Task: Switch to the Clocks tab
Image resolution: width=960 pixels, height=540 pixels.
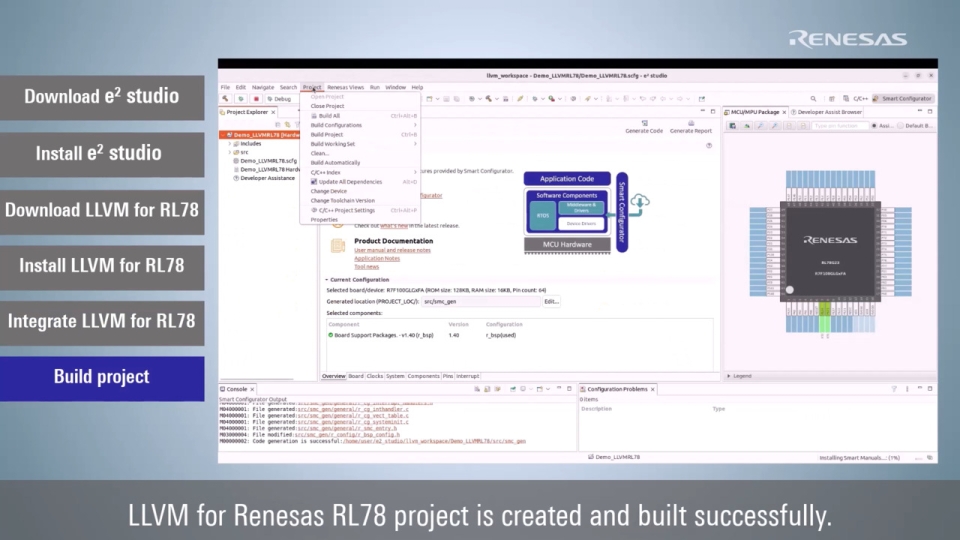Action: point(374,376)
